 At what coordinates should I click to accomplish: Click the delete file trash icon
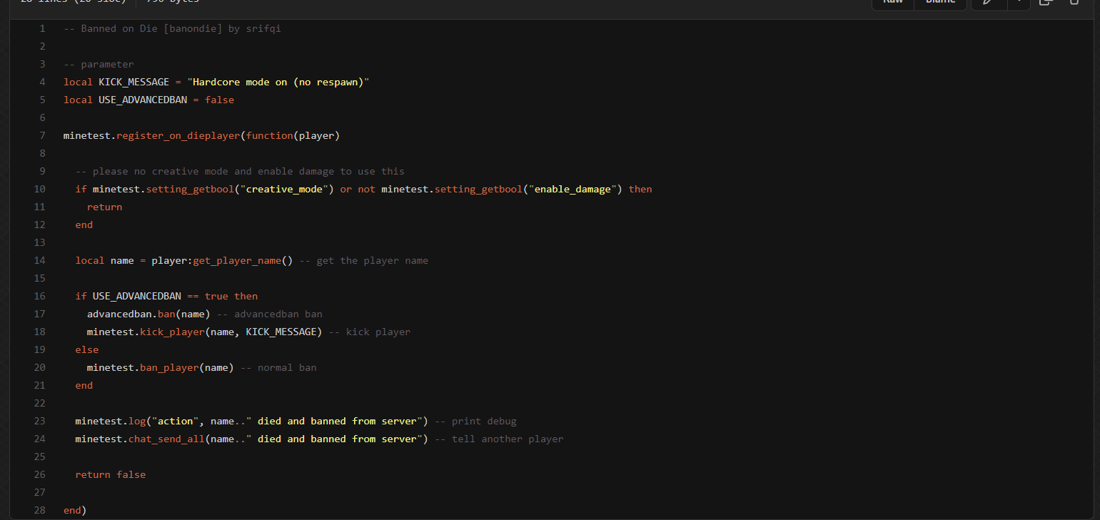1075,3
